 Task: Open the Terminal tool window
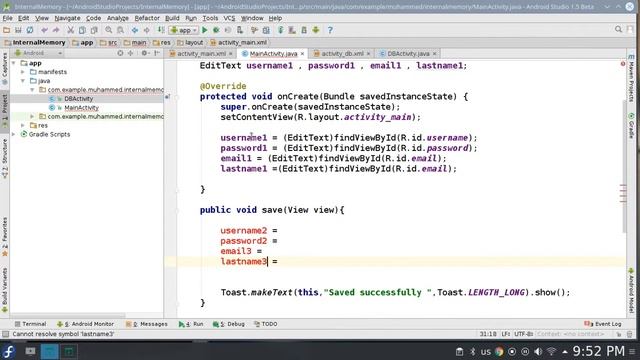click(x=30, y=324)
